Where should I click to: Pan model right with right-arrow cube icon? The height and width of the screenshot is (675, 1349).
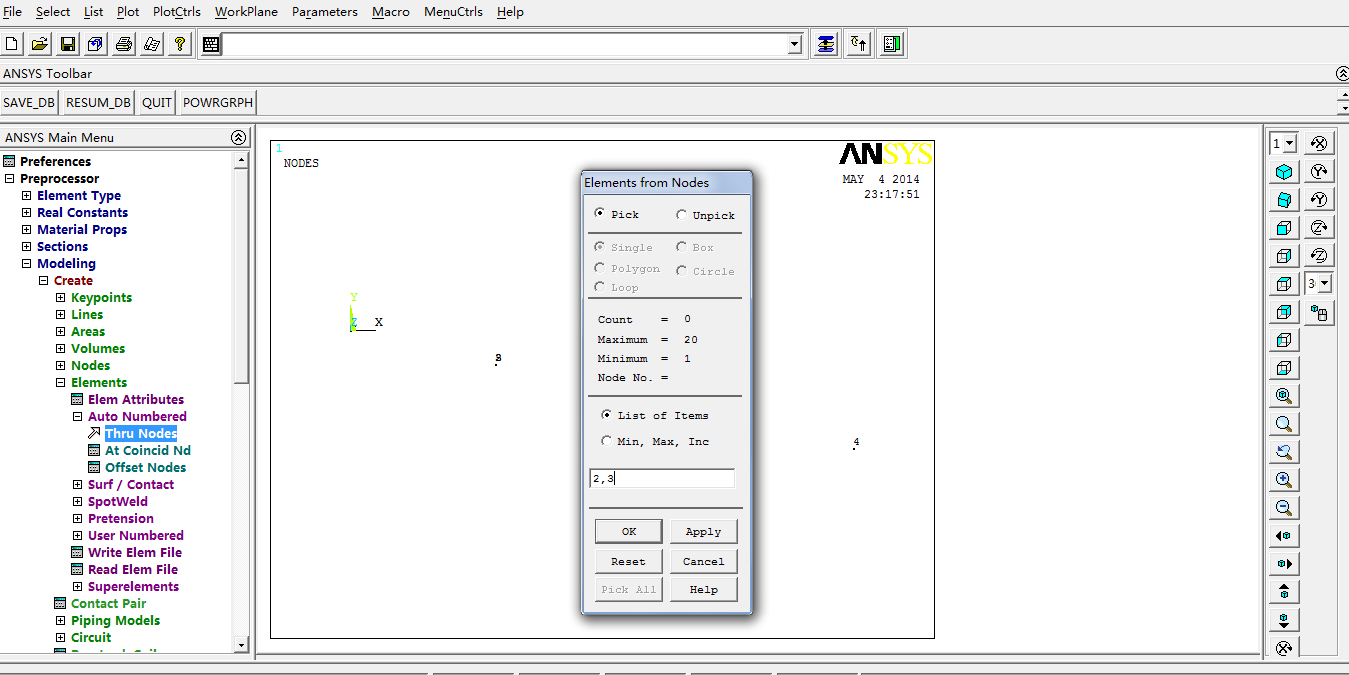tap(1284, 564)
